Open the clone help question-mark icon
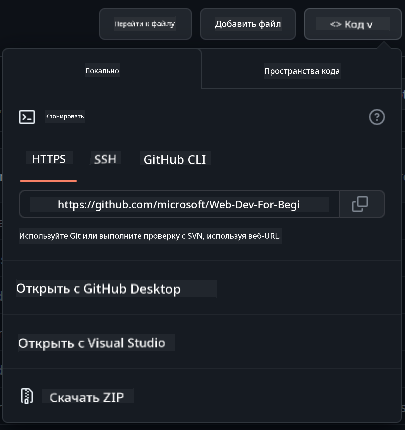 [377, 117]
